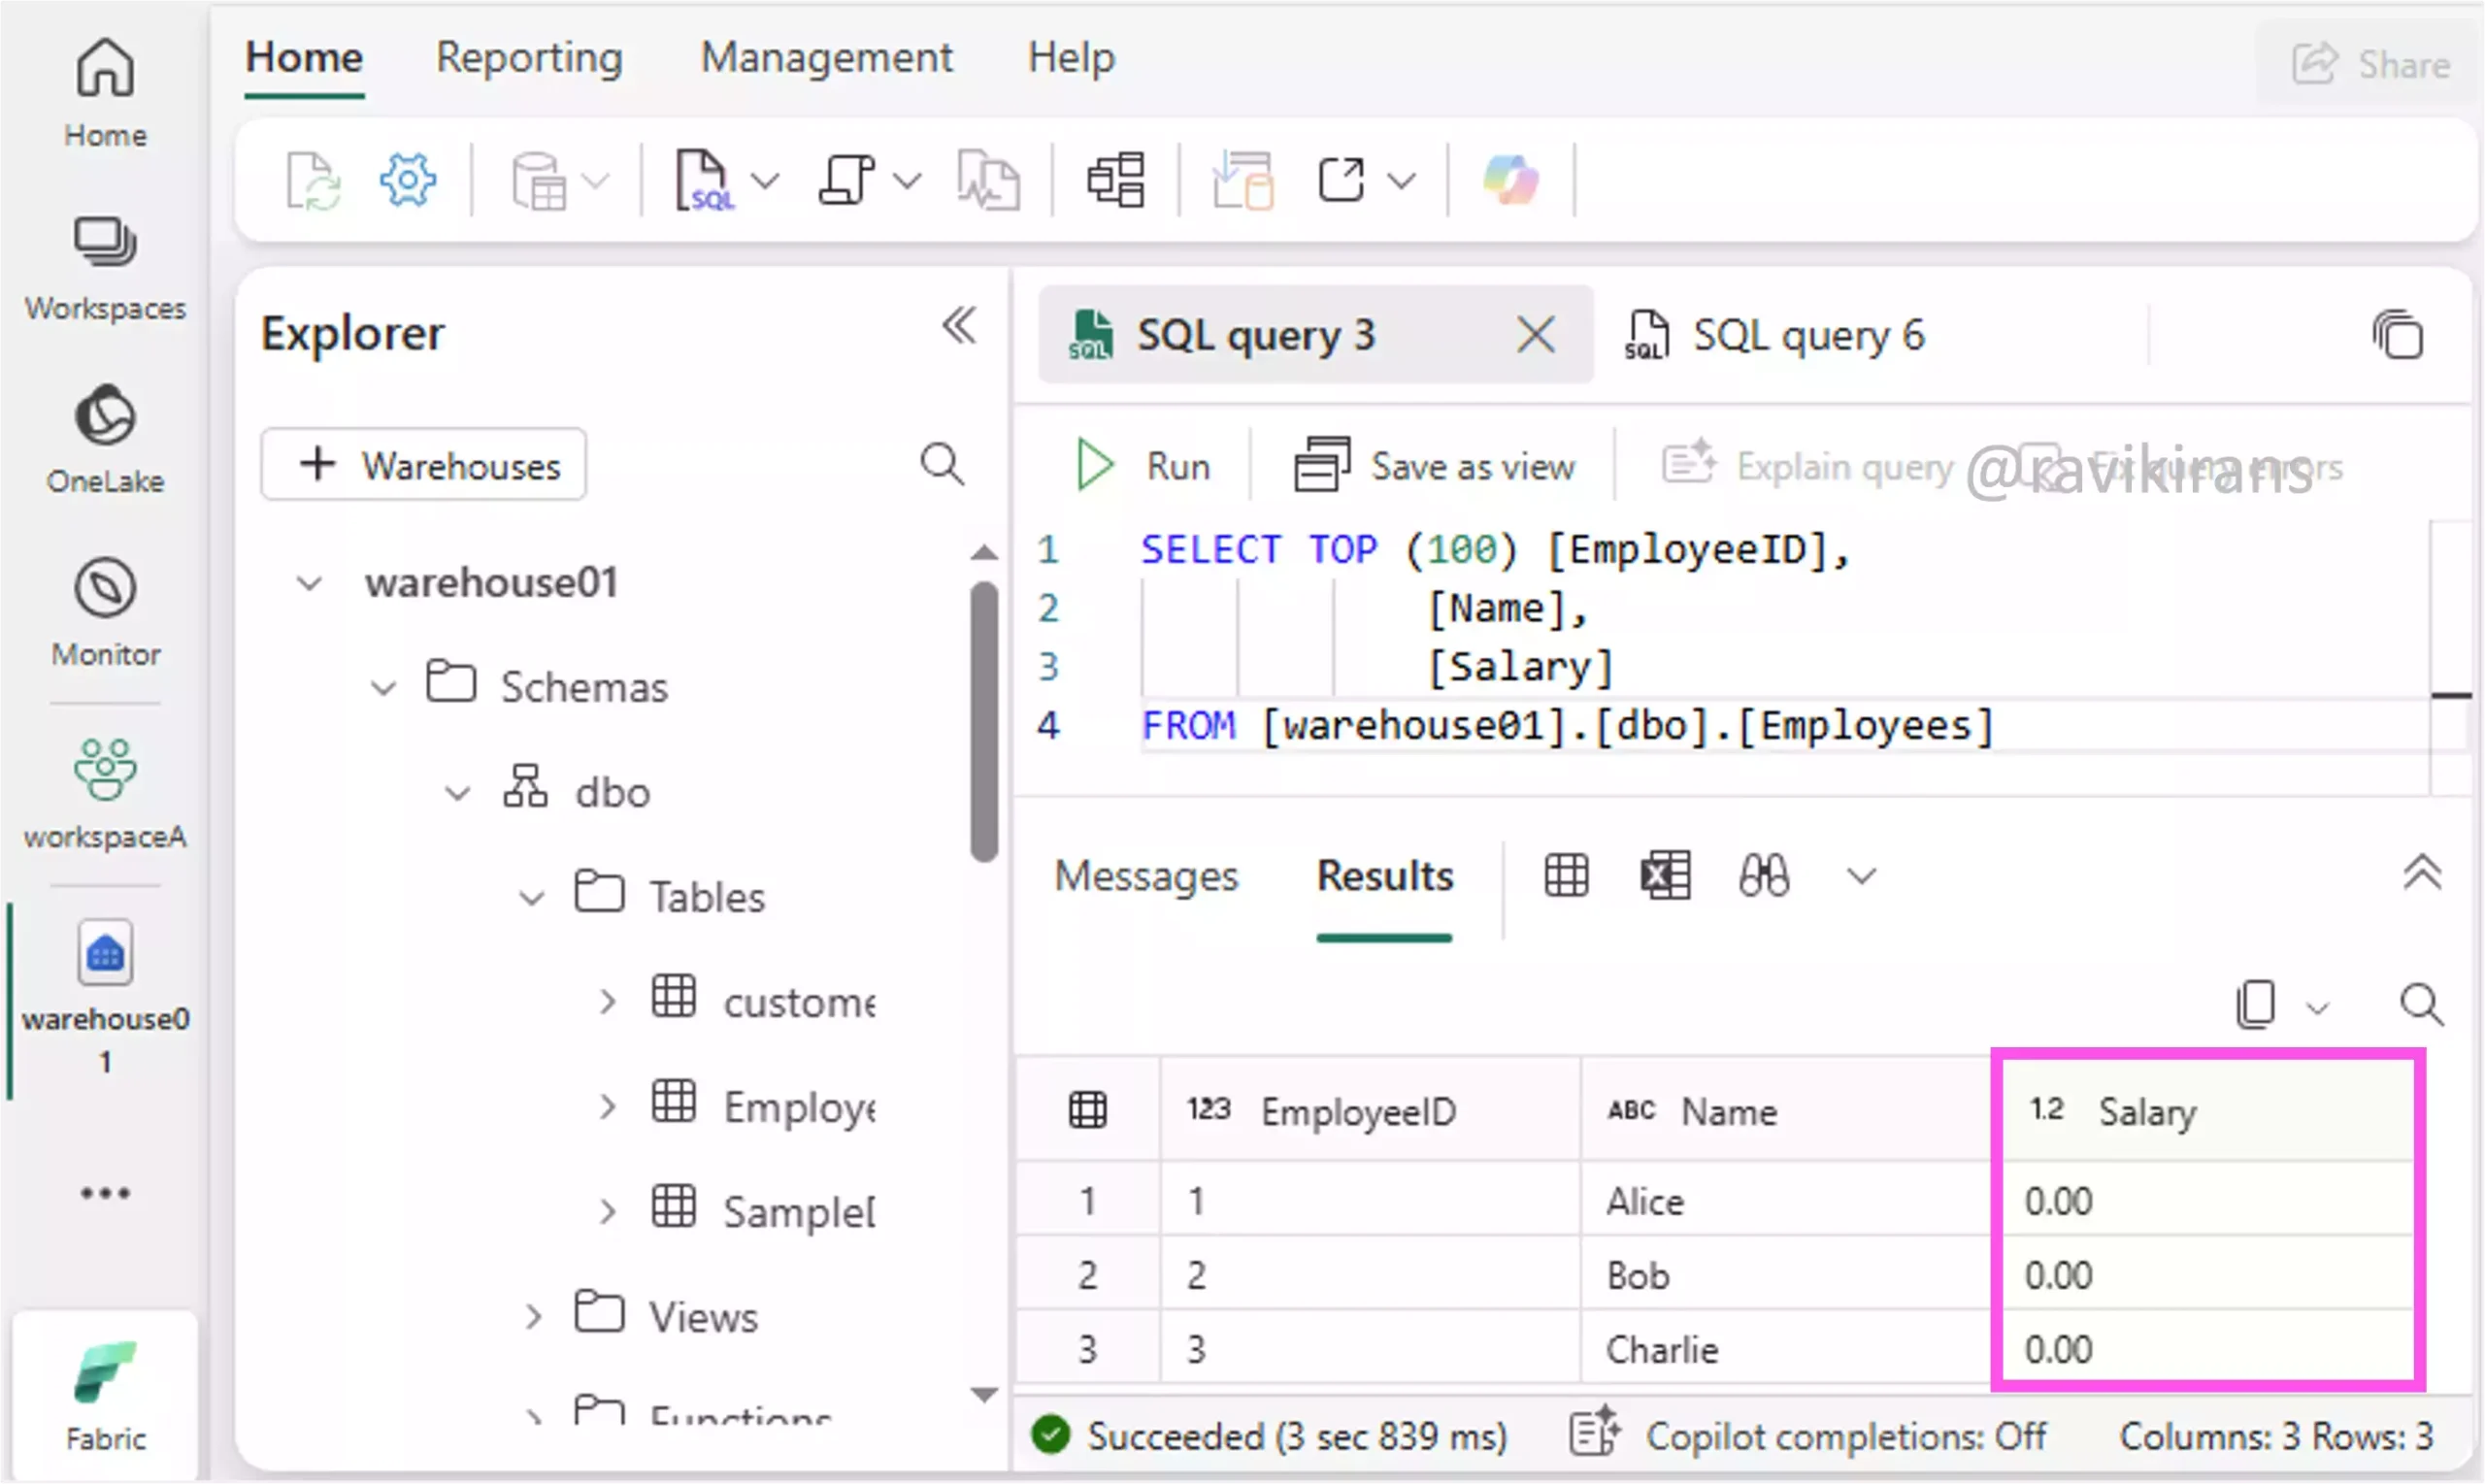Screen dimensions: 2485x1484
Task: Click the binoculars explore icon
Action: pyautogui.click(x=1764, y=876)
